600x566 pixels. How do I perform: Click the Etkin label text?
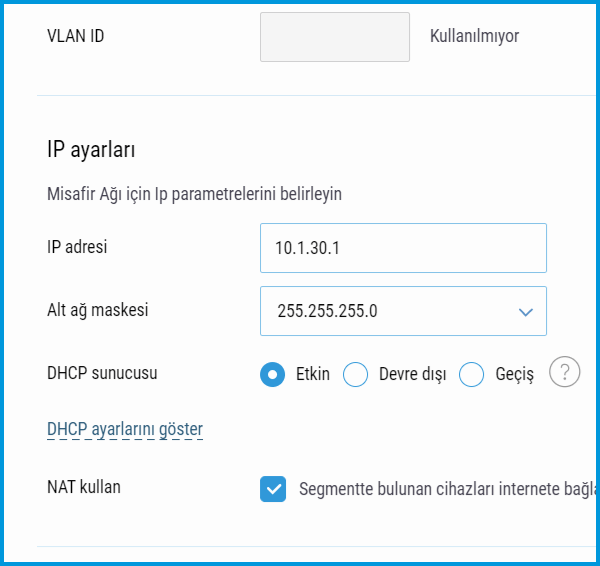[x=313, y=374]
